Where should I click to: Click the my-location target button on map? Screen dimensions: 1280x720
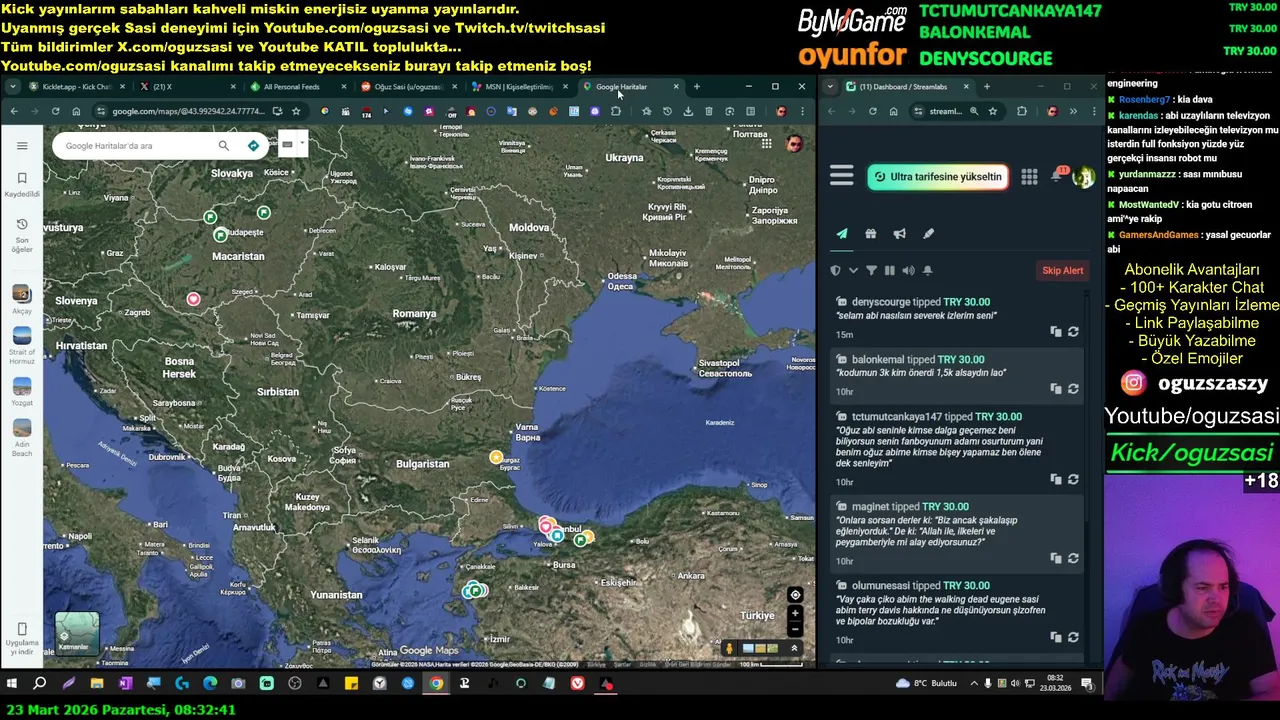(x=795, y=595)
